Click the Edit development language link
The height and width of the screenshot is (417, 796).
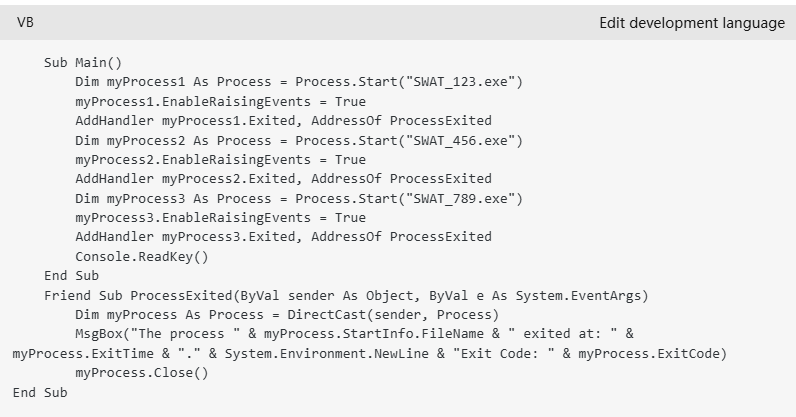click(692, 23)
